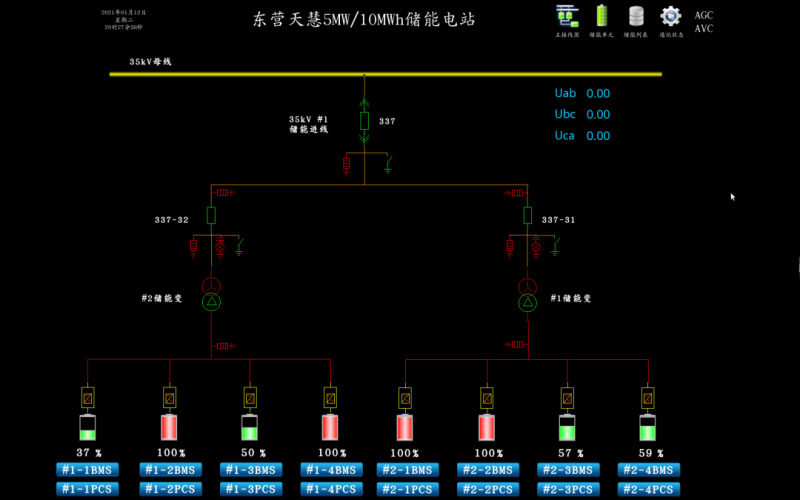
Task: Select the #2 storage transformer symbol
Action: pos(211,294)
